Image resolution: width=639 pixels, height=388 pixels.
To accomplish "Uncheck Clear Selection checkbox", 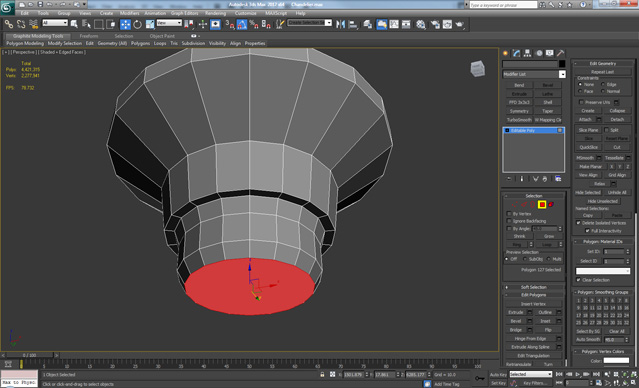I will [578, 280].
